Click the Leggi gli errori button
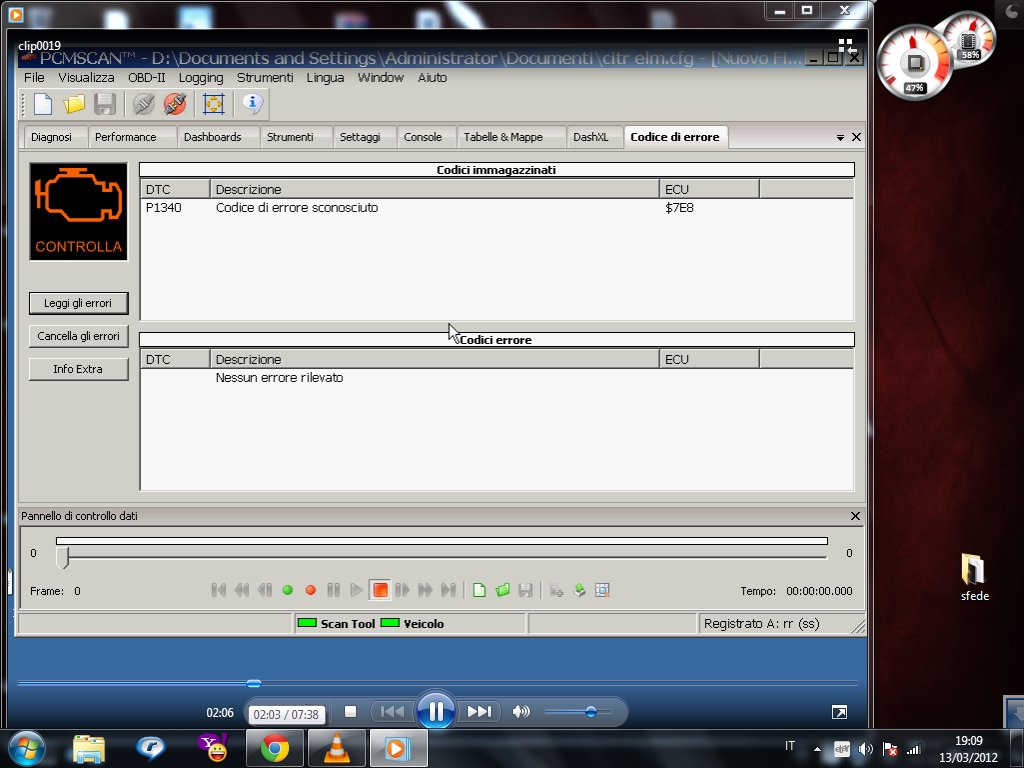Screen dimensions: 1024x768 click(78, 303)
